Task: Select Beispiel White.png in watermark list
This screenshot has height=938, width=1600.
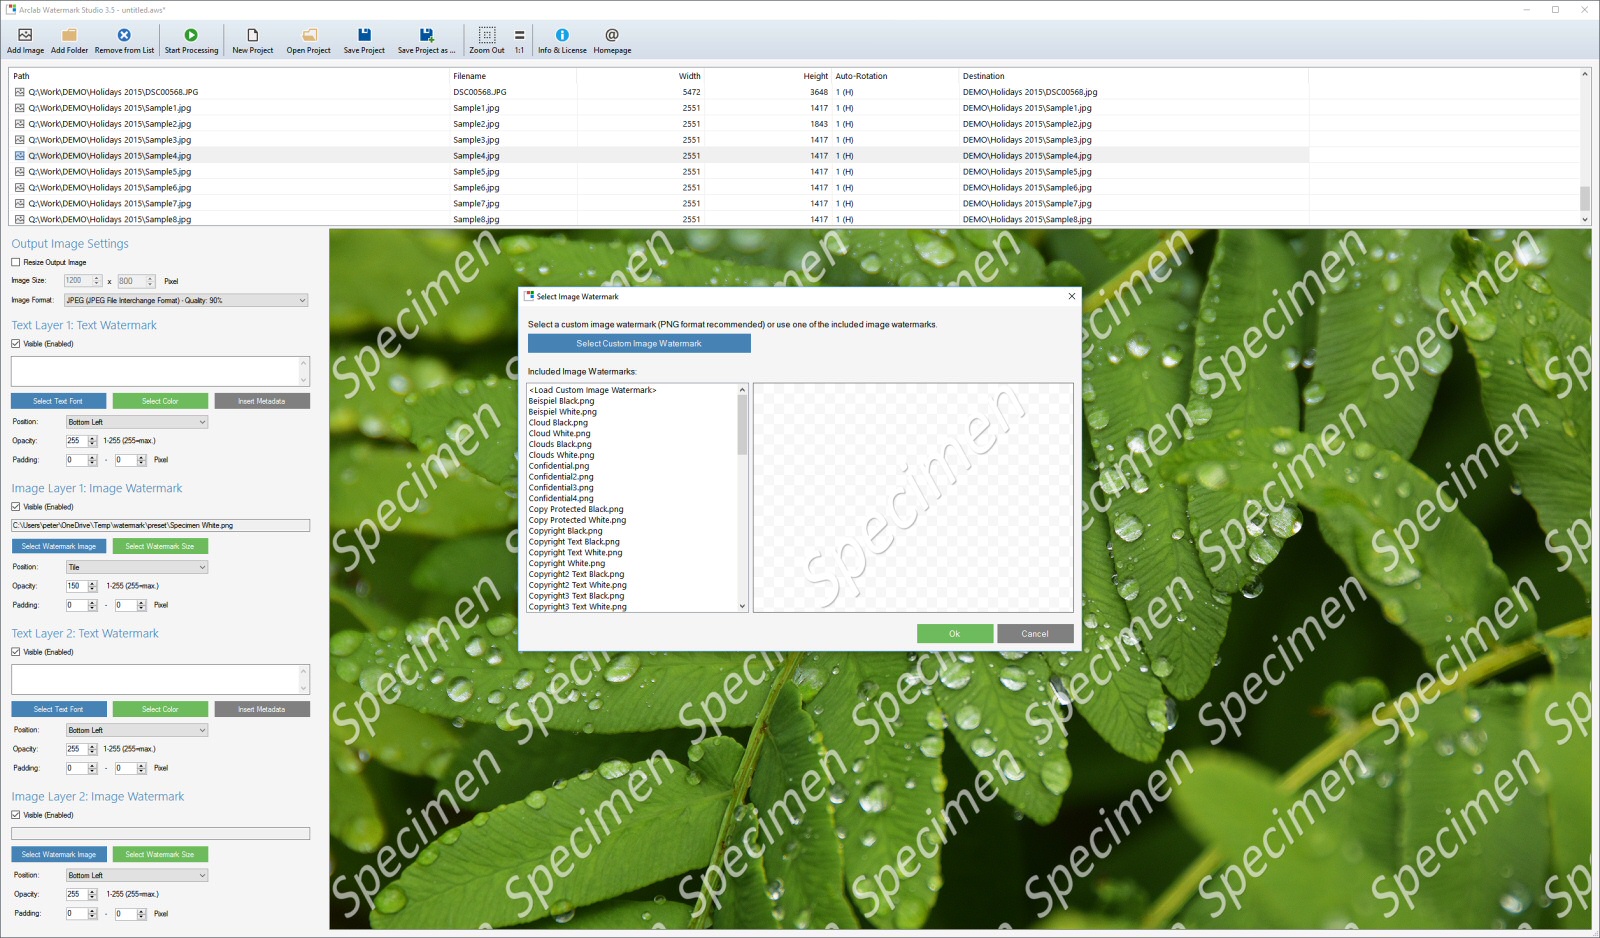Action: 562,412
